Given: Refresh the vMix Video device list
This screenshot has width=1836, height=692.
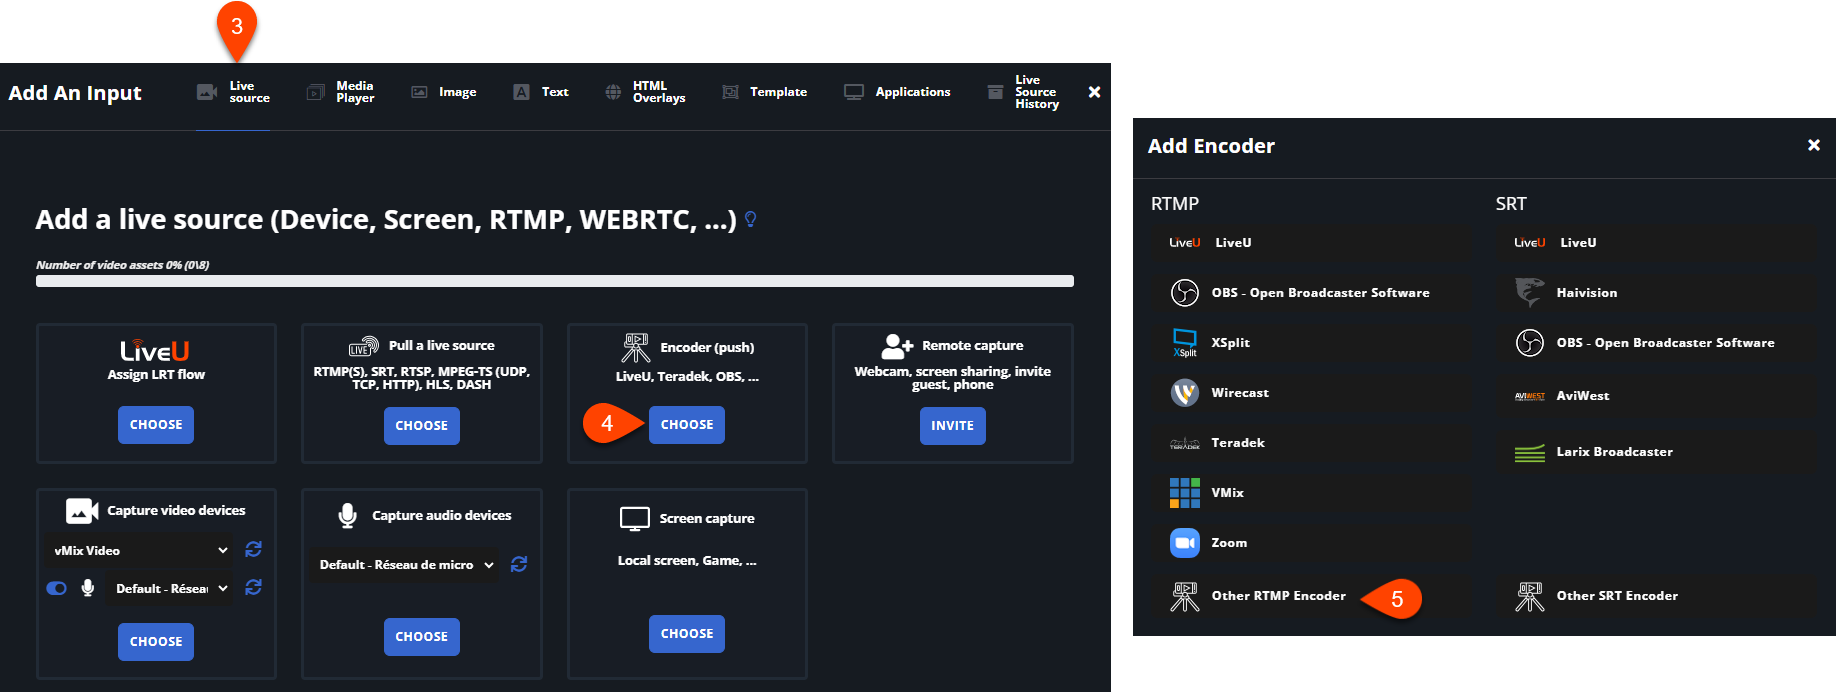Looking at the screenshot, I should pyautogui.click(x=254, y=550).
